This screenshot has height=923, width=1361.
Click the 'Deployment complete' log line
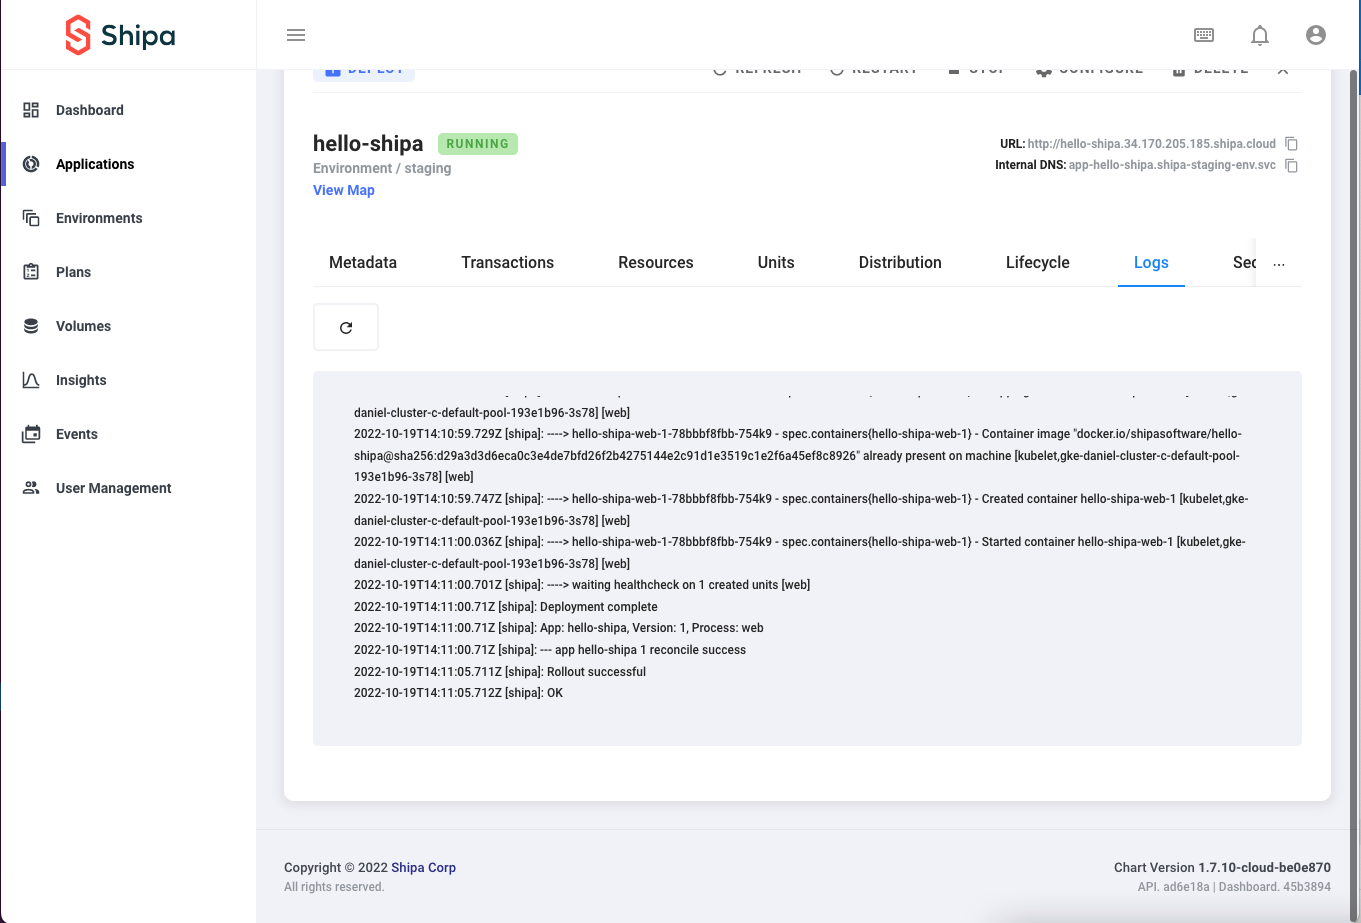tap(506, 607)
